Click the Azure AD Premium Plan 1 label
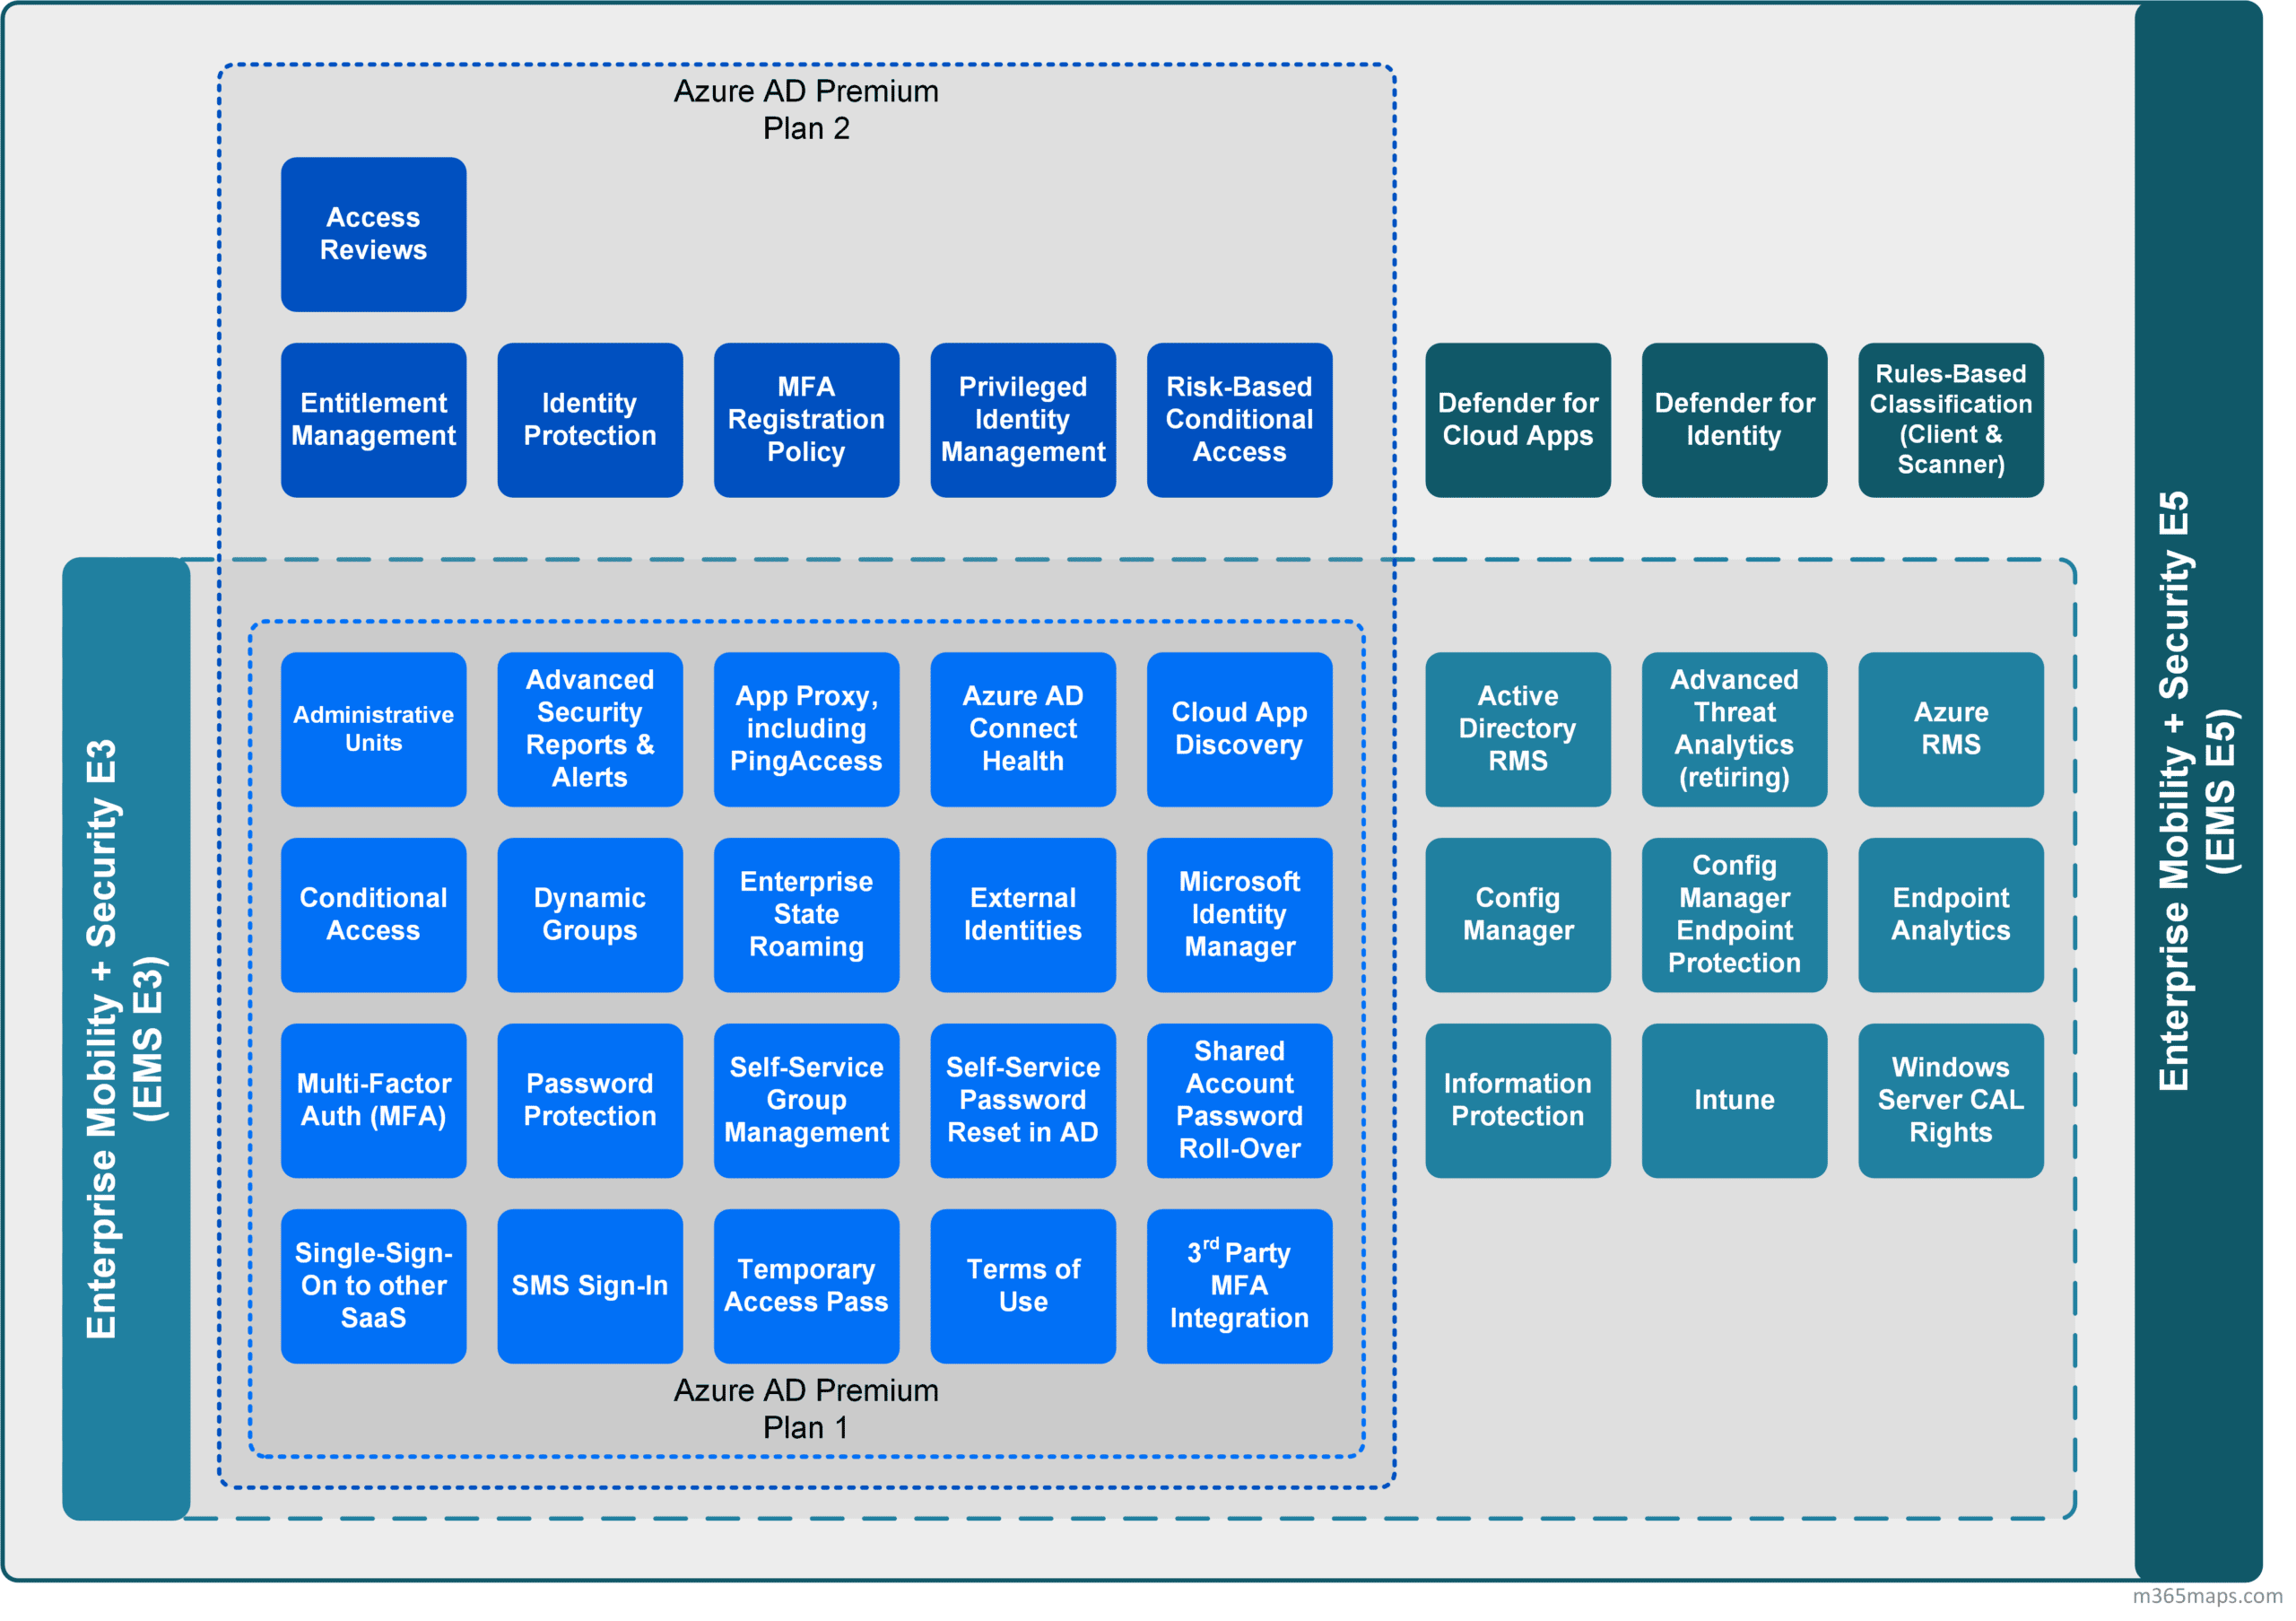The width and height of the screenshot is (2296, 1621). pos(806,1409)
